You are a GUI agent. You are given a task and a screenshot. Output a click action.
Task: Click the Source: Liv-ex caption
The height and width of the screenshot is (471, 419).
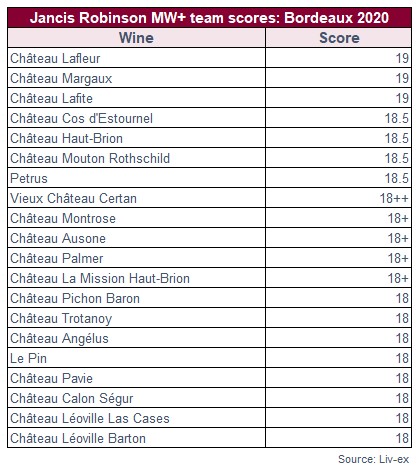coord(373,459)
